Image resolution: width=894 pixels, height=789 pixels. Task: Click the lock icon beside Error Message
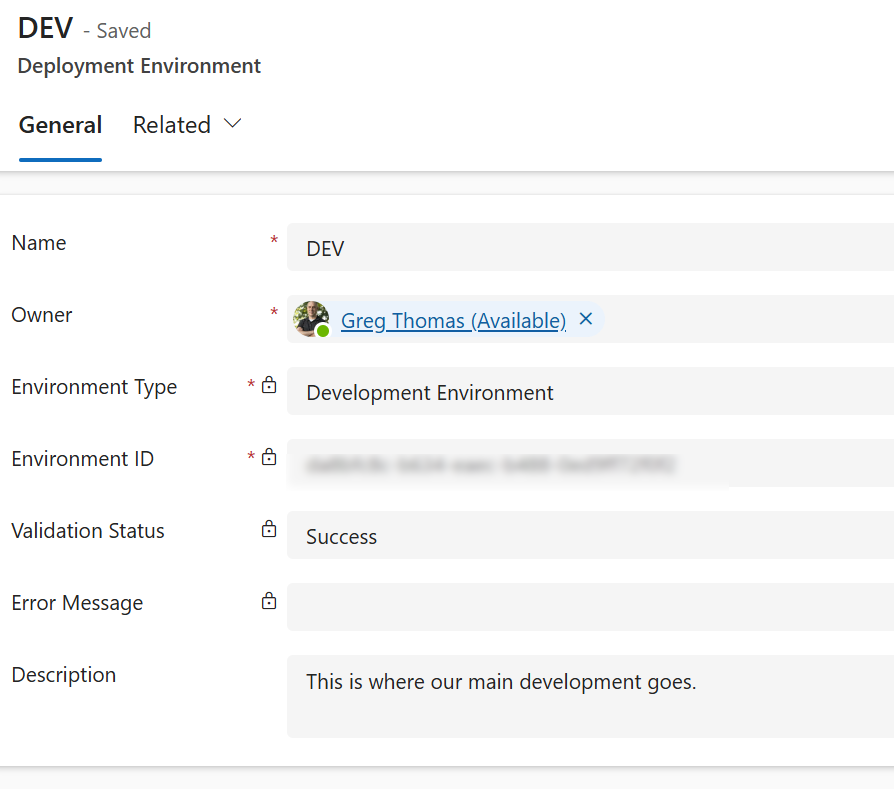click(269, 602)
